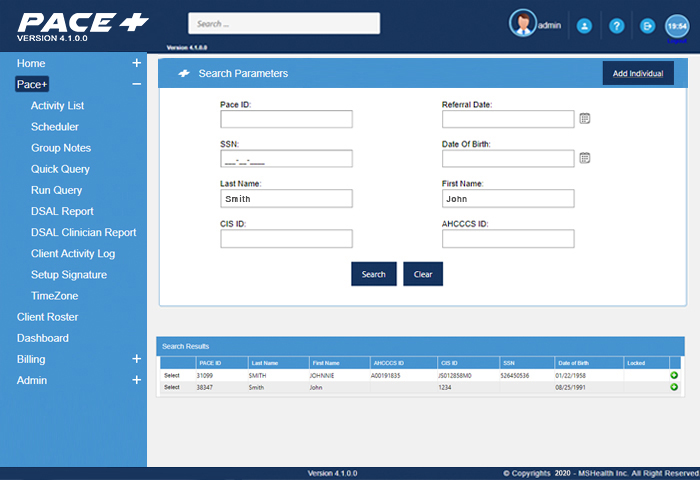Click the Locked column header

[636, 363]
